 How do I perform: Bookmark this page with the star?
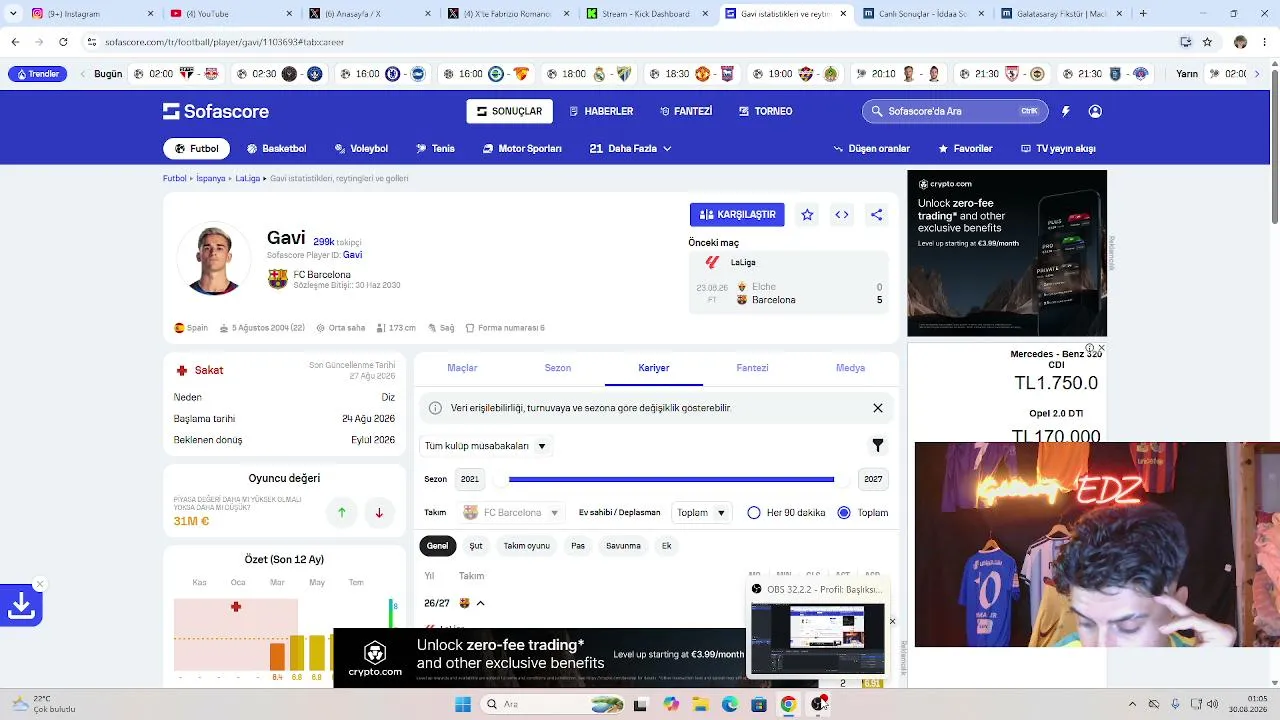pyautogui.click(x=1207, y=42)
